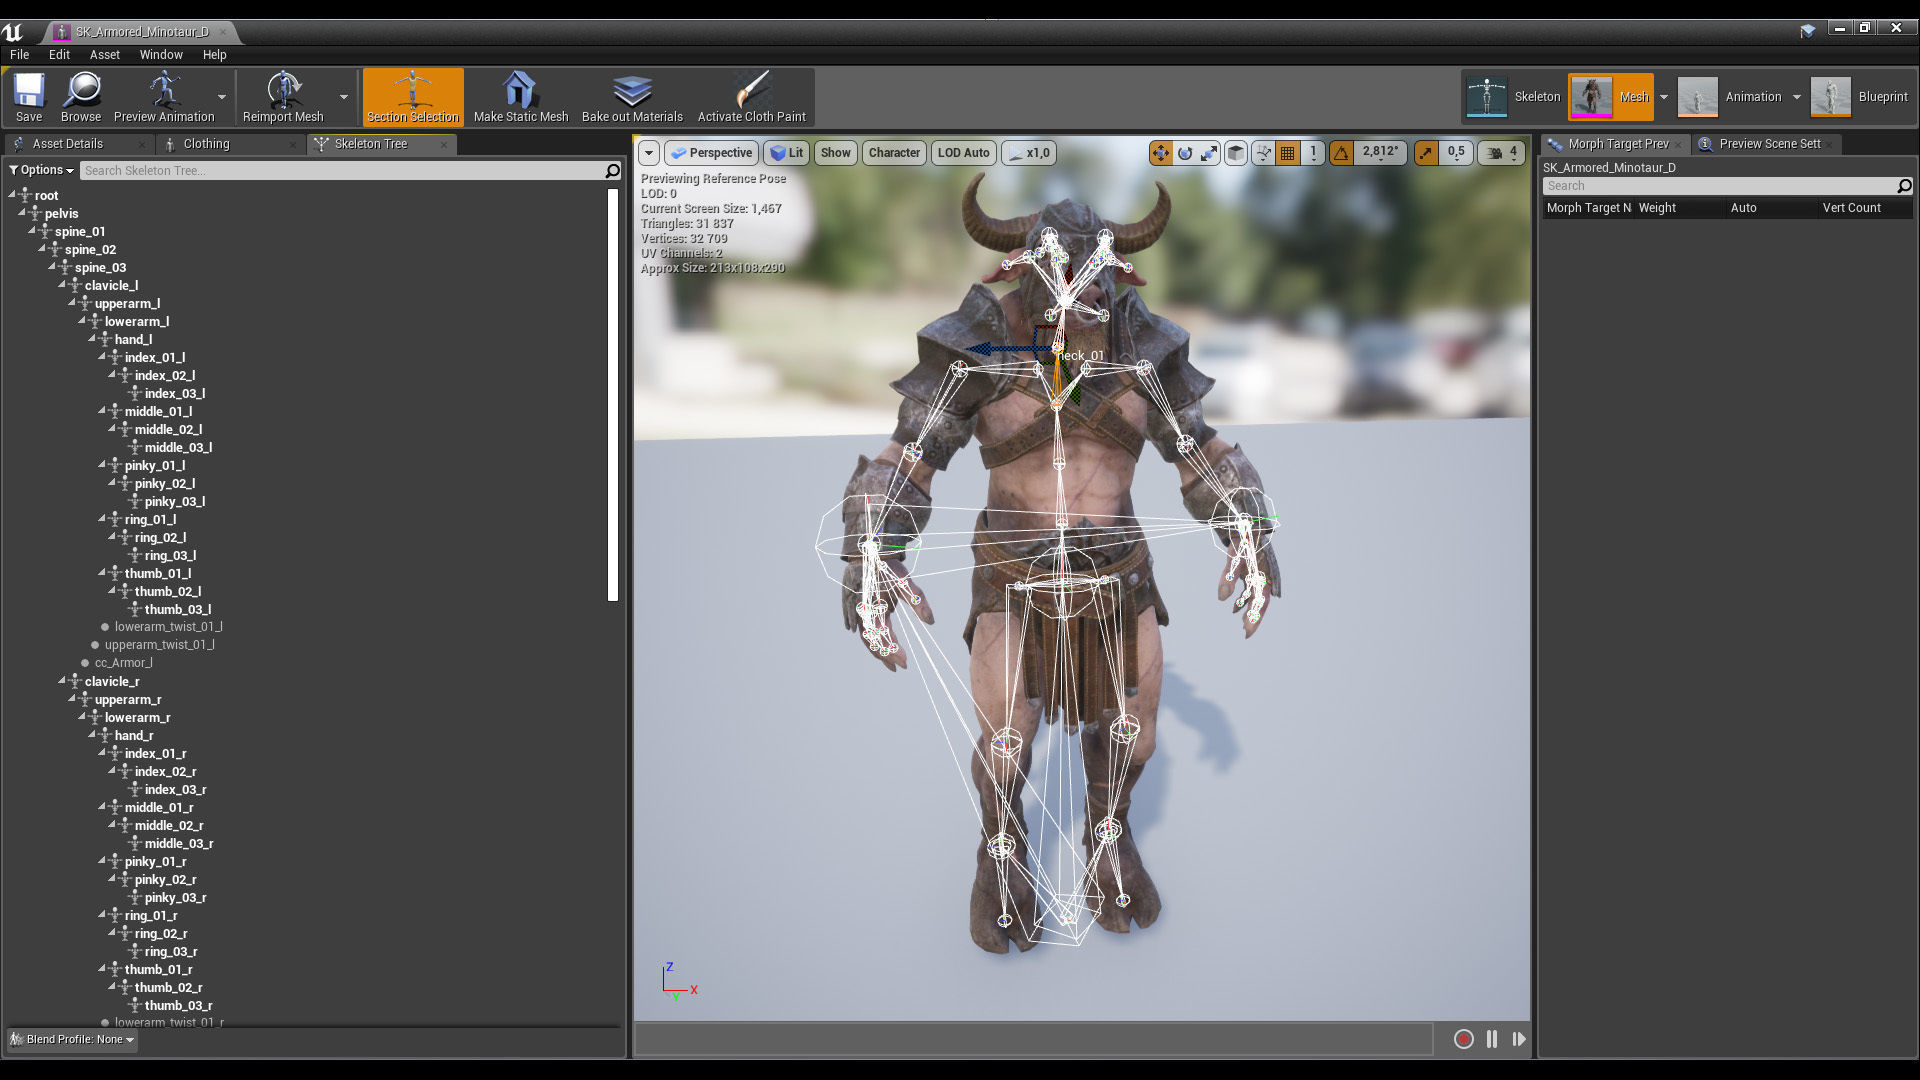Open the Help menu
This screenshot has height=1080, width=1920.
[x=214, y=55]
